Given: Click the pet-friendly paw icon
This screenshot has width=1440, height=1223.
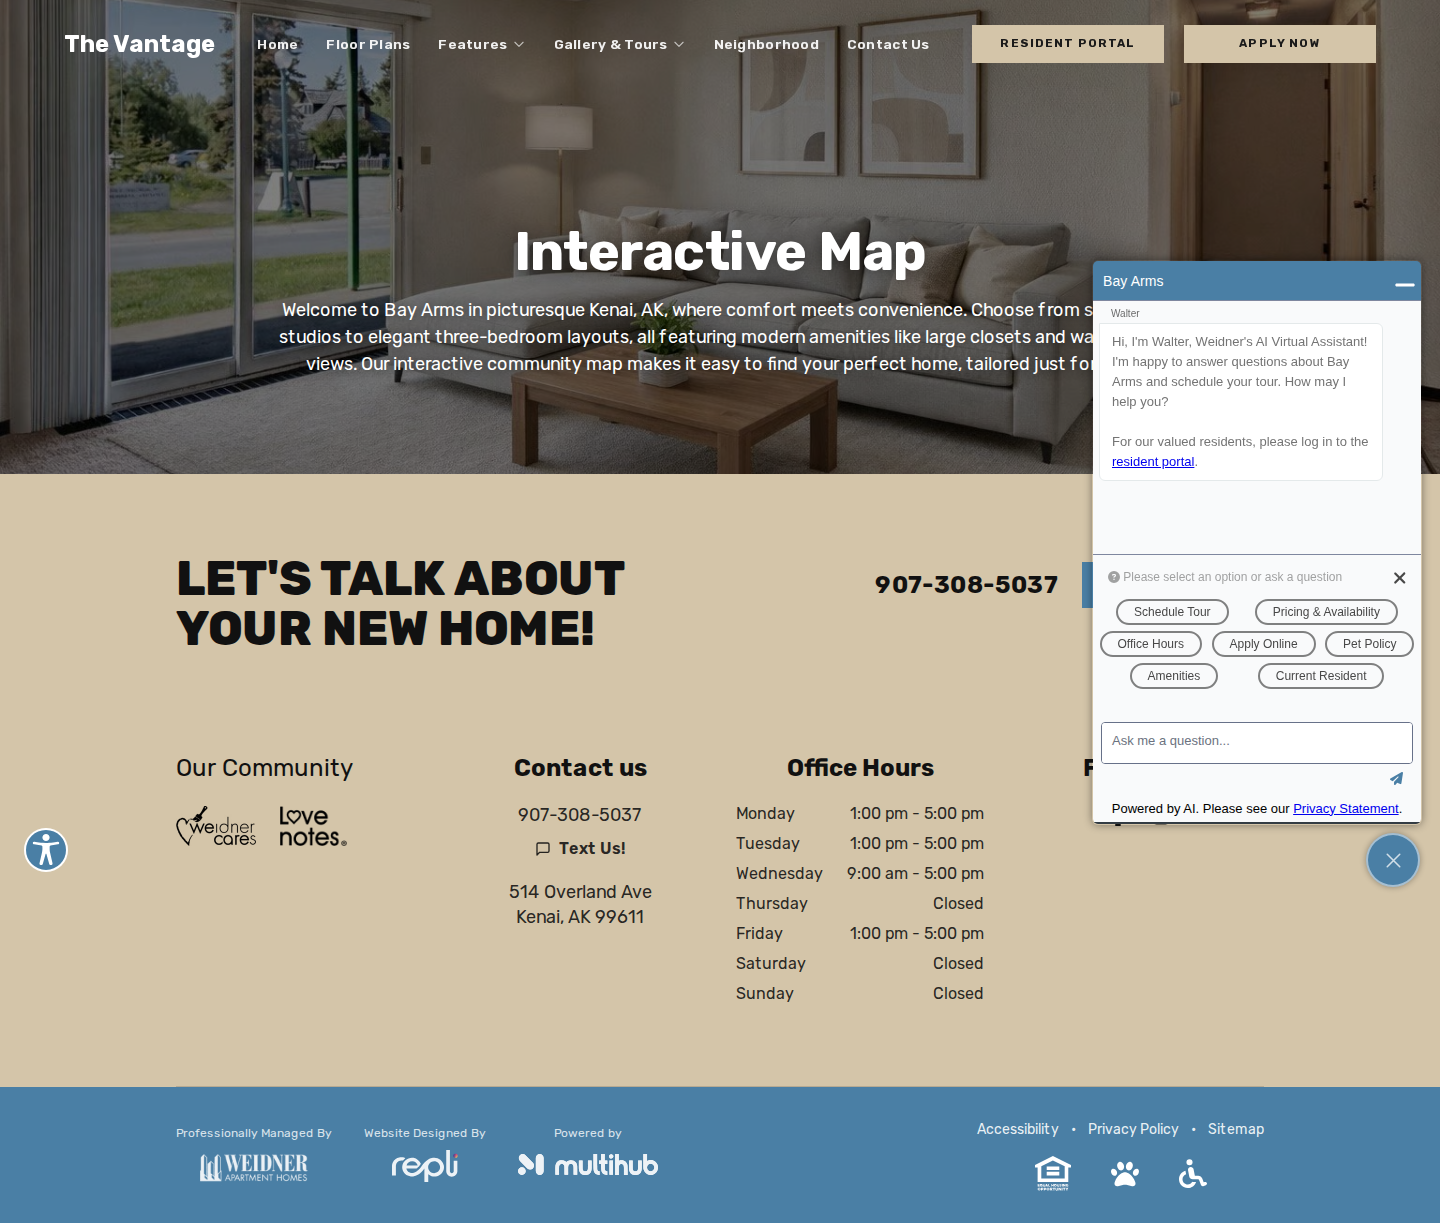Looking at the screenshot, I should click(x=1125, y=1173).
